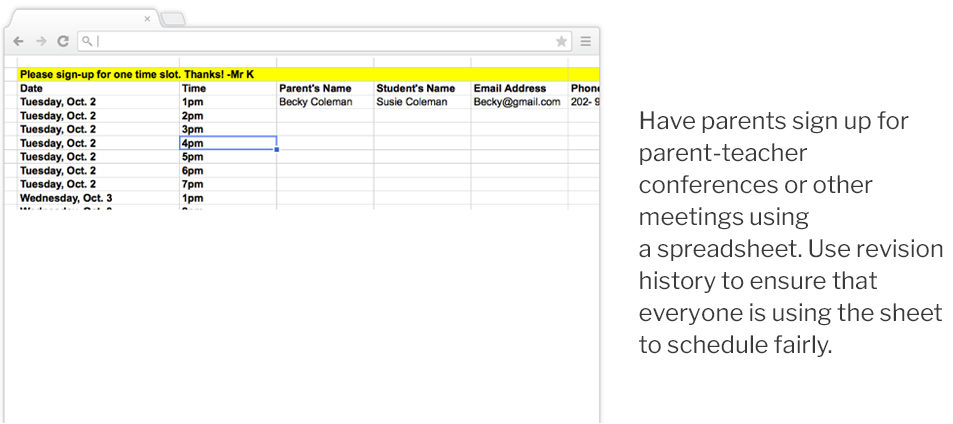Reload the page with the refresh icon
Image resolution: width=953 pixels, height=424 pixels.
tap(63, 41)
